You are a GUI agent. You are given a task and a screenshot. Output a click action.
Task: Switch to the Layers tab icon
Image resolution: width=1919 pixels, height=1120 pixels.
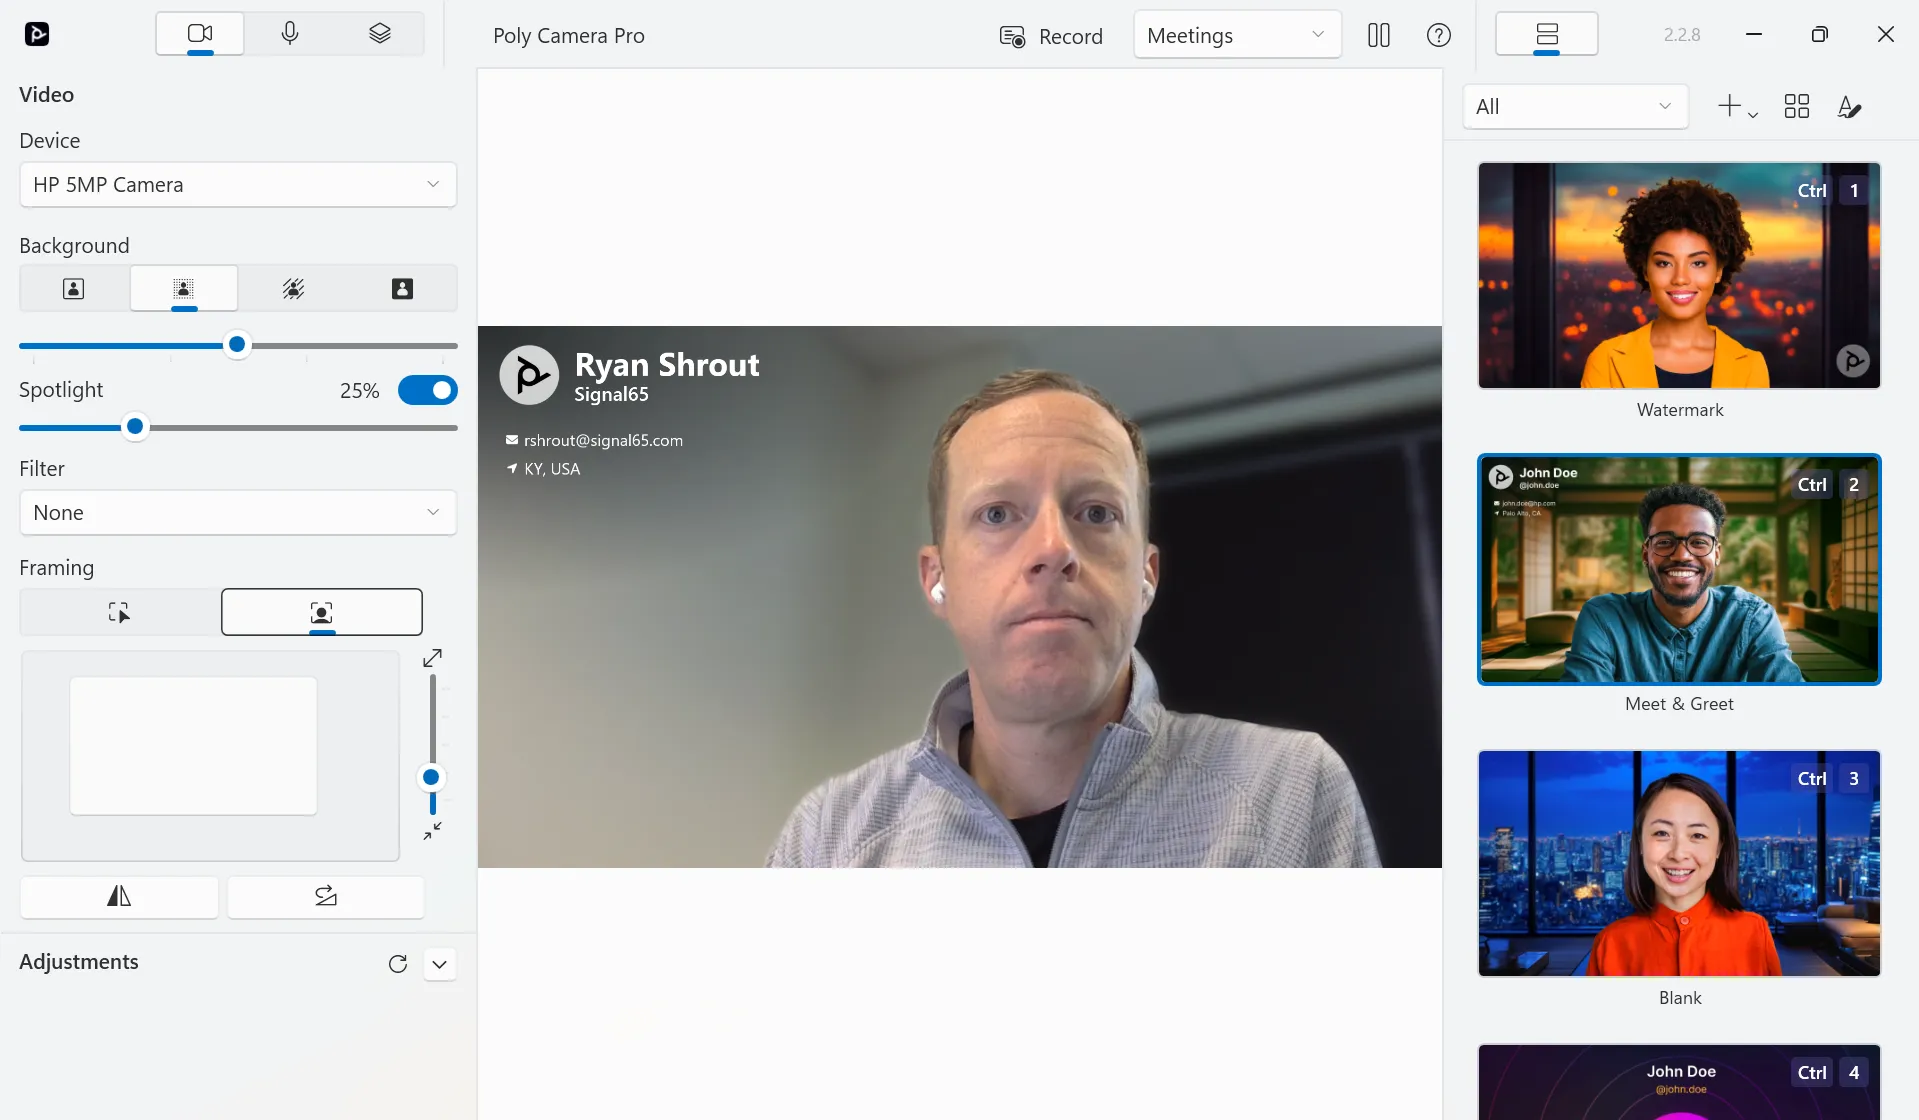pyautogui.click(x=380, y=34)
